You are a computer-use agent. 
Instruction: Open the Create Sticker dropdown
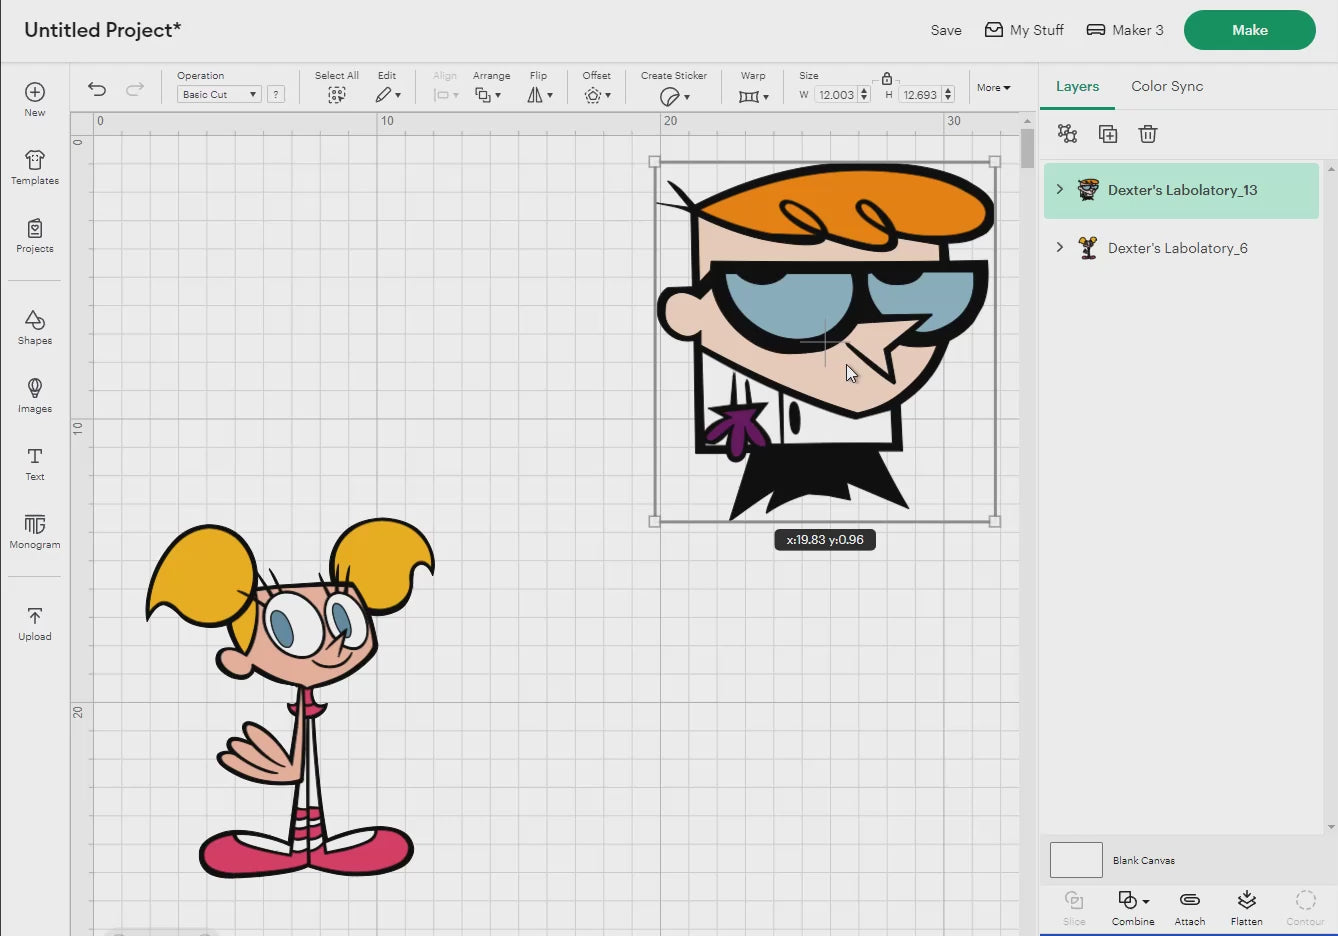click(675, 96)
